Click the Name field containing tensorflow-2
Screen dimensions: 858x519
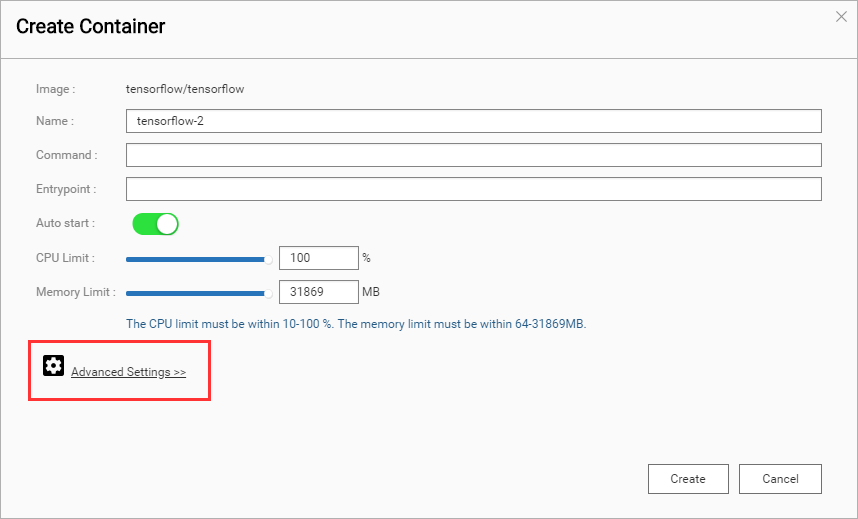tap(473, 121)
